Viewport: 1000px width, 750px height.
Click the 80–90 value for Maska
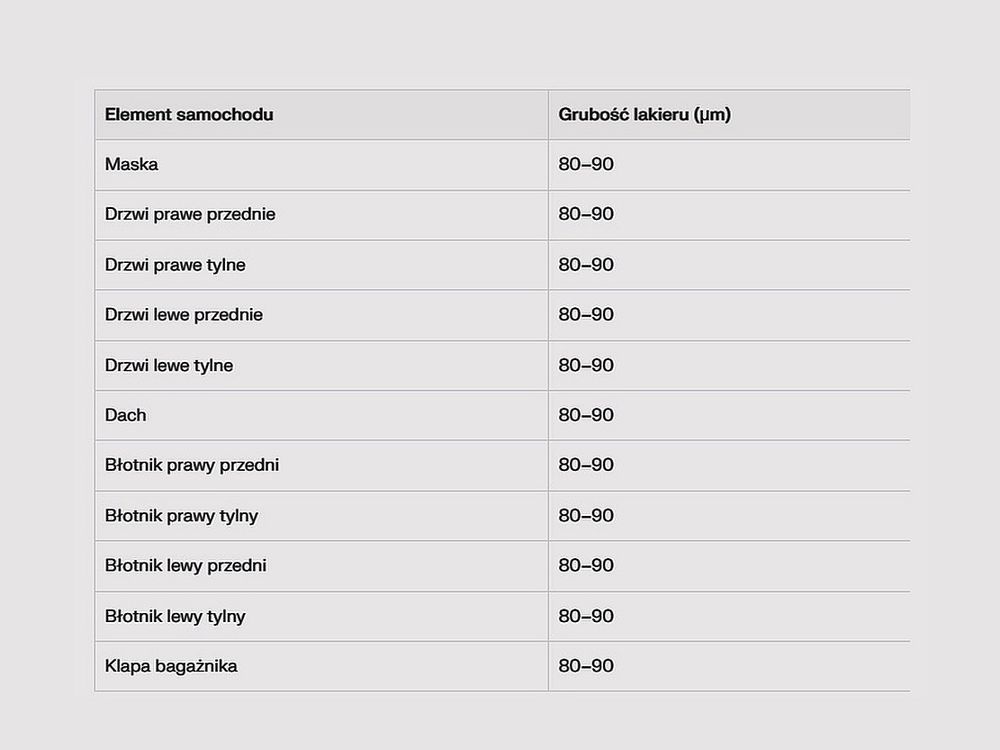pyautogui.click(x=585, y=165)
